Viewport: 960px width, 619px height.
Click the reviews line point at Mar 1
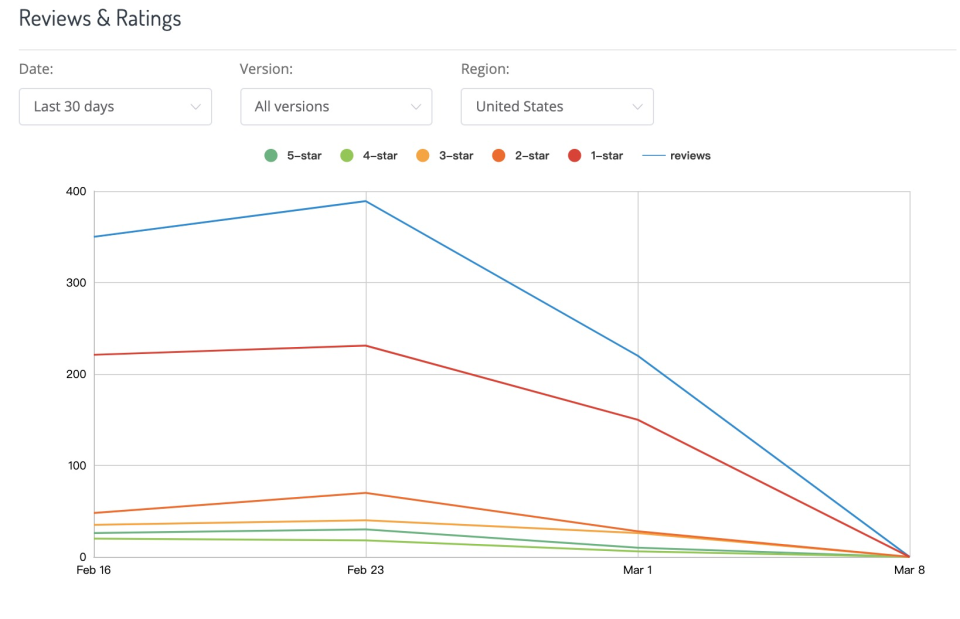638,355
